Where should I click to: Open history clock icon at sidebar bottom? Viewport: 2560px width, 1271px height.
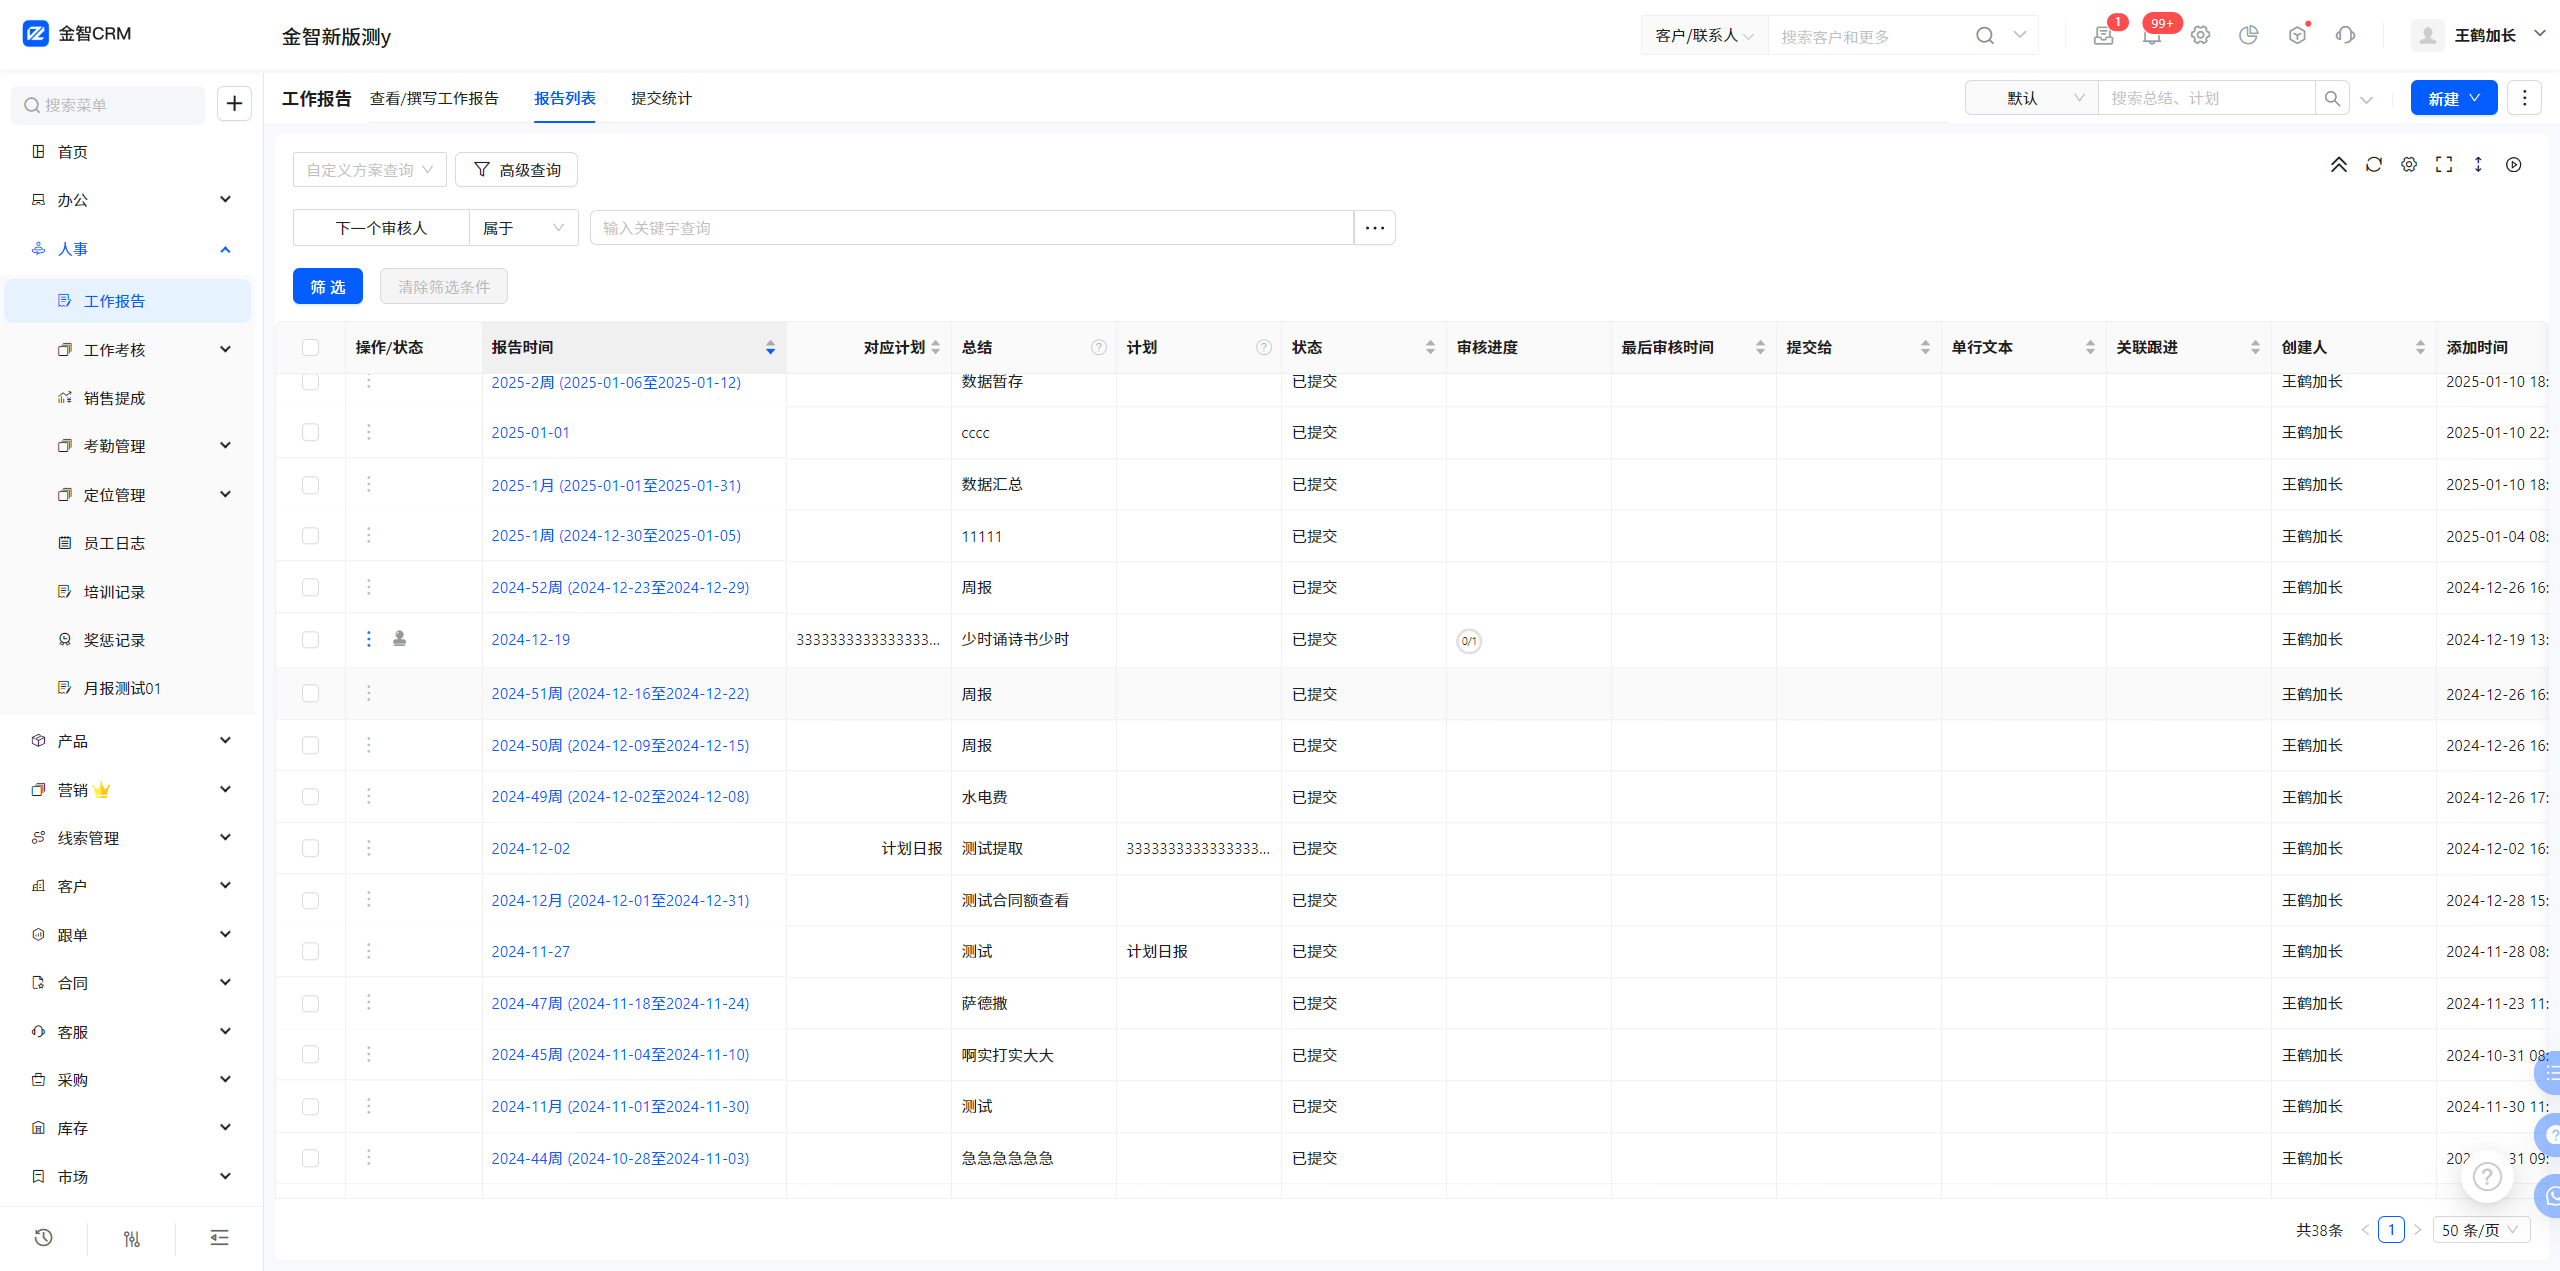click(43, 1238)
